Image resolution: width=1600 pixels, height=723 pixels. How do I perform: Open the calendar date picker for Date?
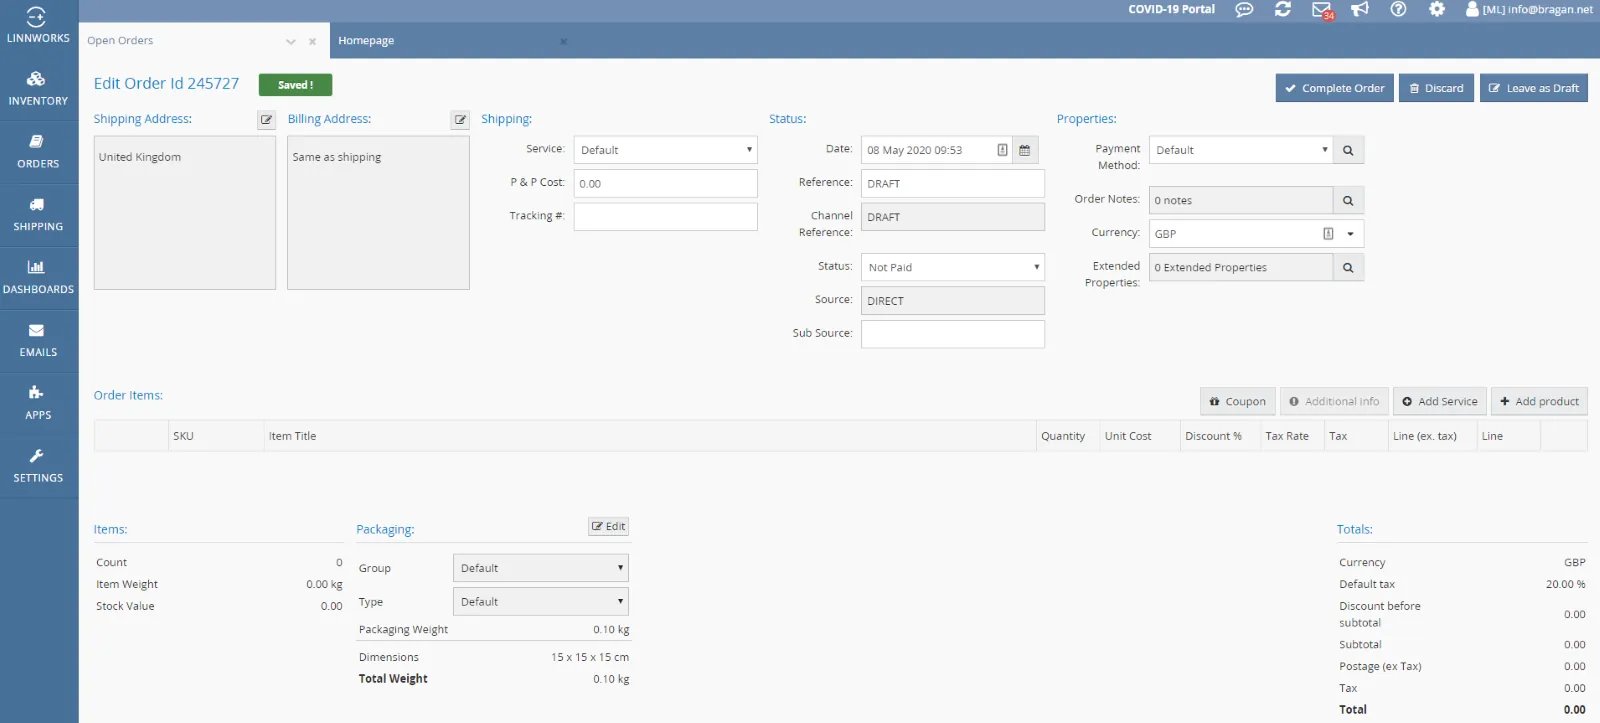tap(1025, 150)
